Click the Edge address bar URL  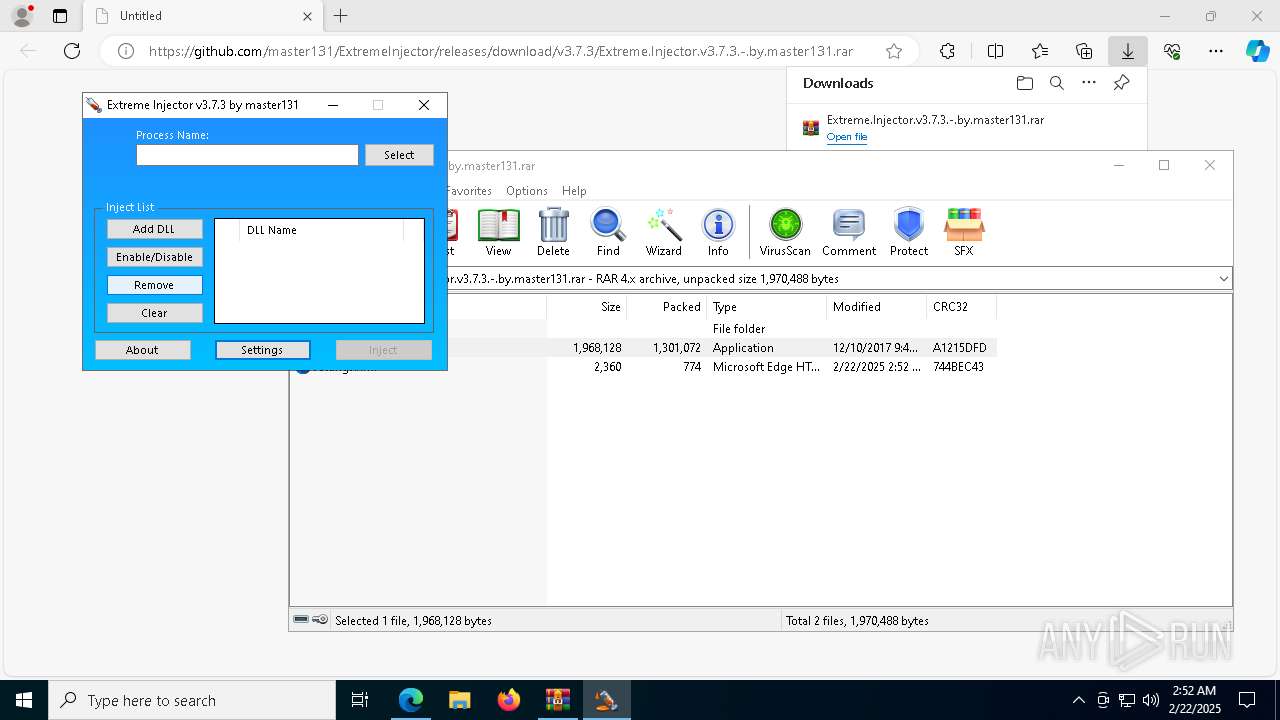click(x=501, y=51)
